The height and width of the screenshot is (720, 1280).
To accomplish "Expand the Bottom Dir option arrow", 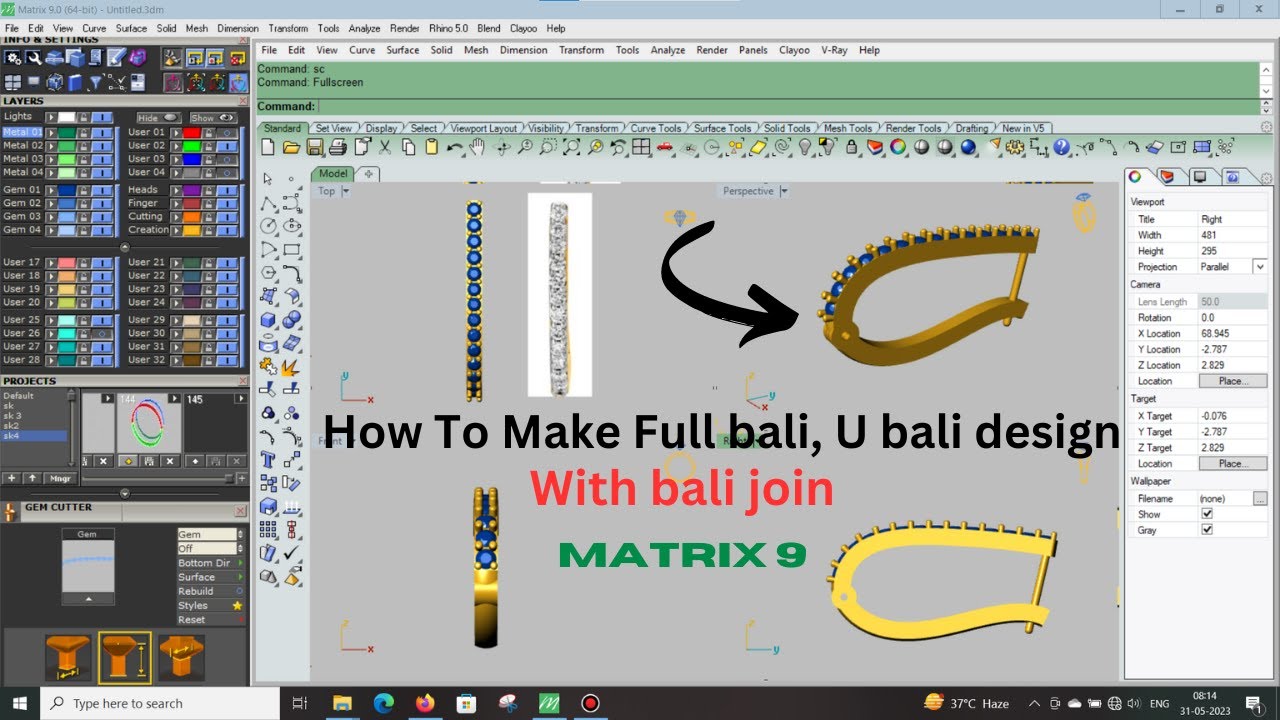I will pyautogui.click(x=240, y=563).
